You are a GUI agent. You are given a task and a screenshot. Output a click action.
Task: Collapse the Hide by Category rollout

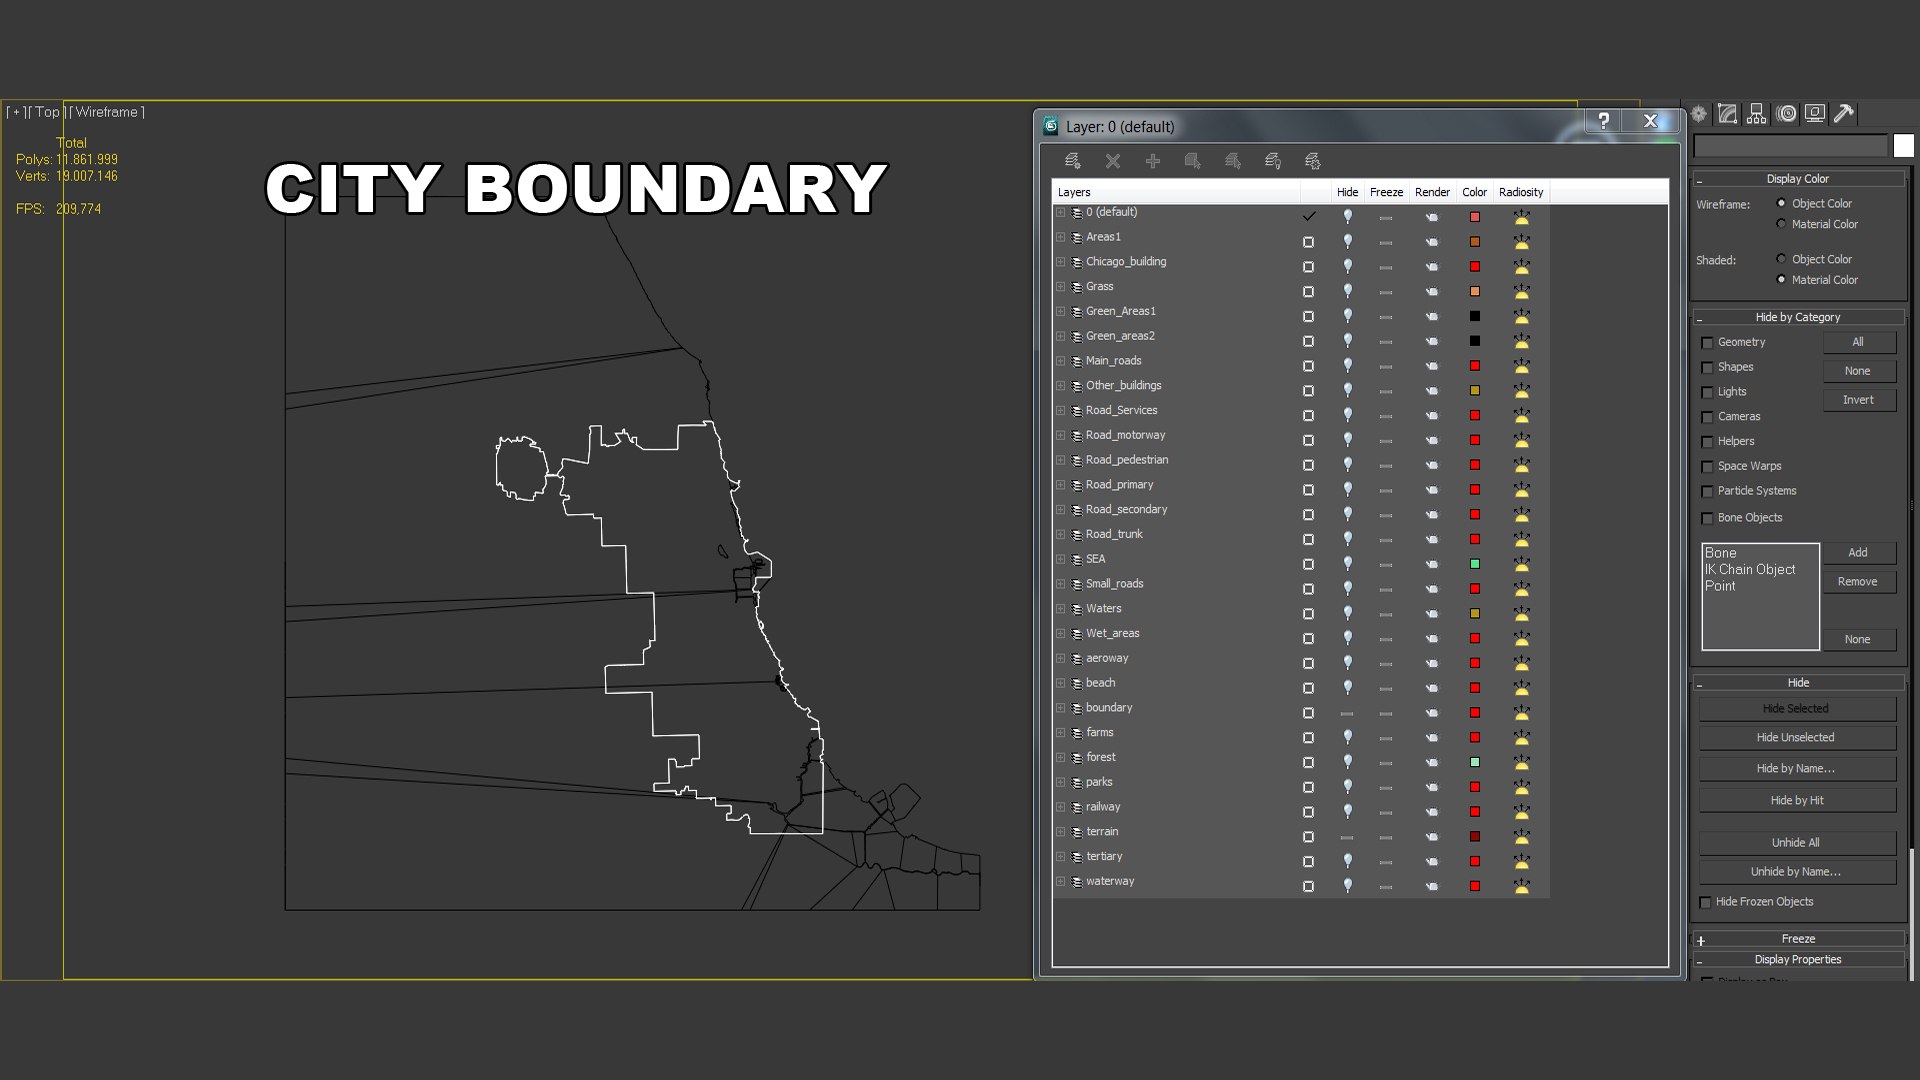pyautogui.click(x=1797, y=317)
